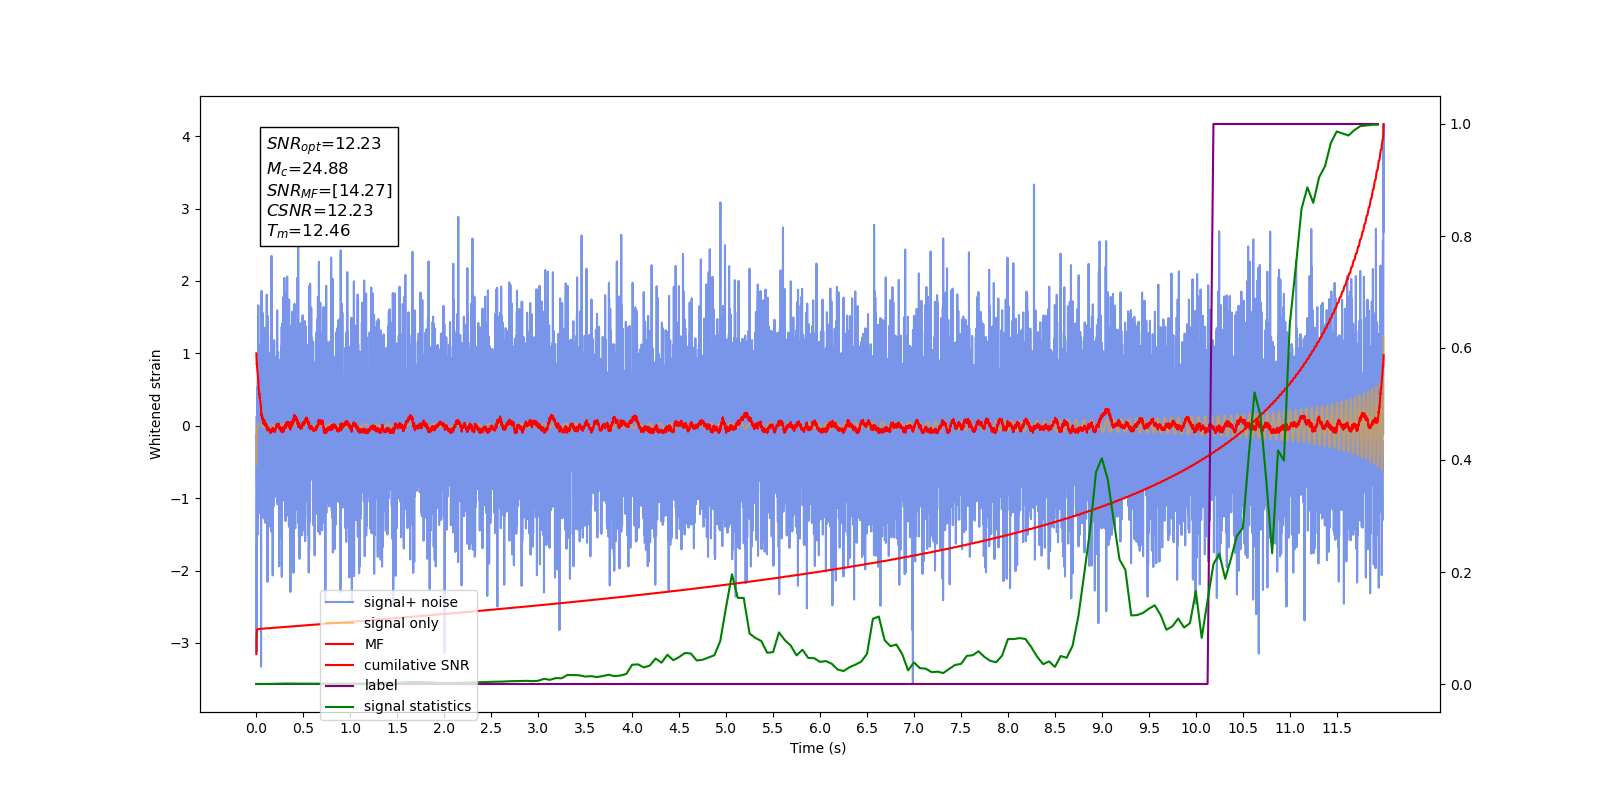Click right y-axis tick label 0.6
This screenshot has width=1600, height=800.
click(1461, 349)
